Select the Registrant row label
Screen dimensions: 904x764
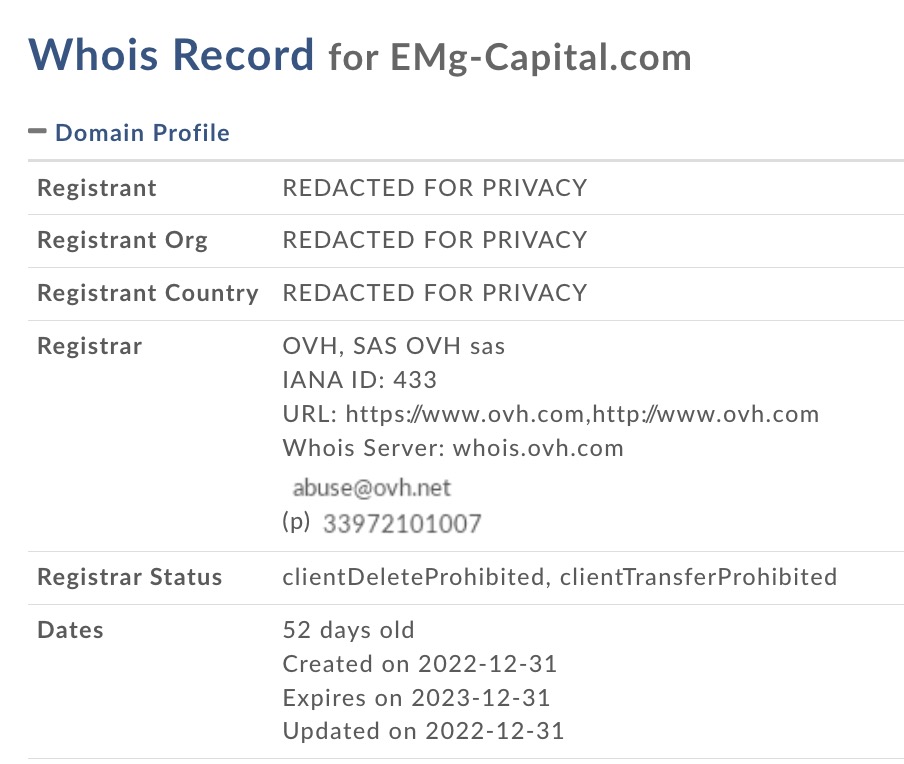96,188
